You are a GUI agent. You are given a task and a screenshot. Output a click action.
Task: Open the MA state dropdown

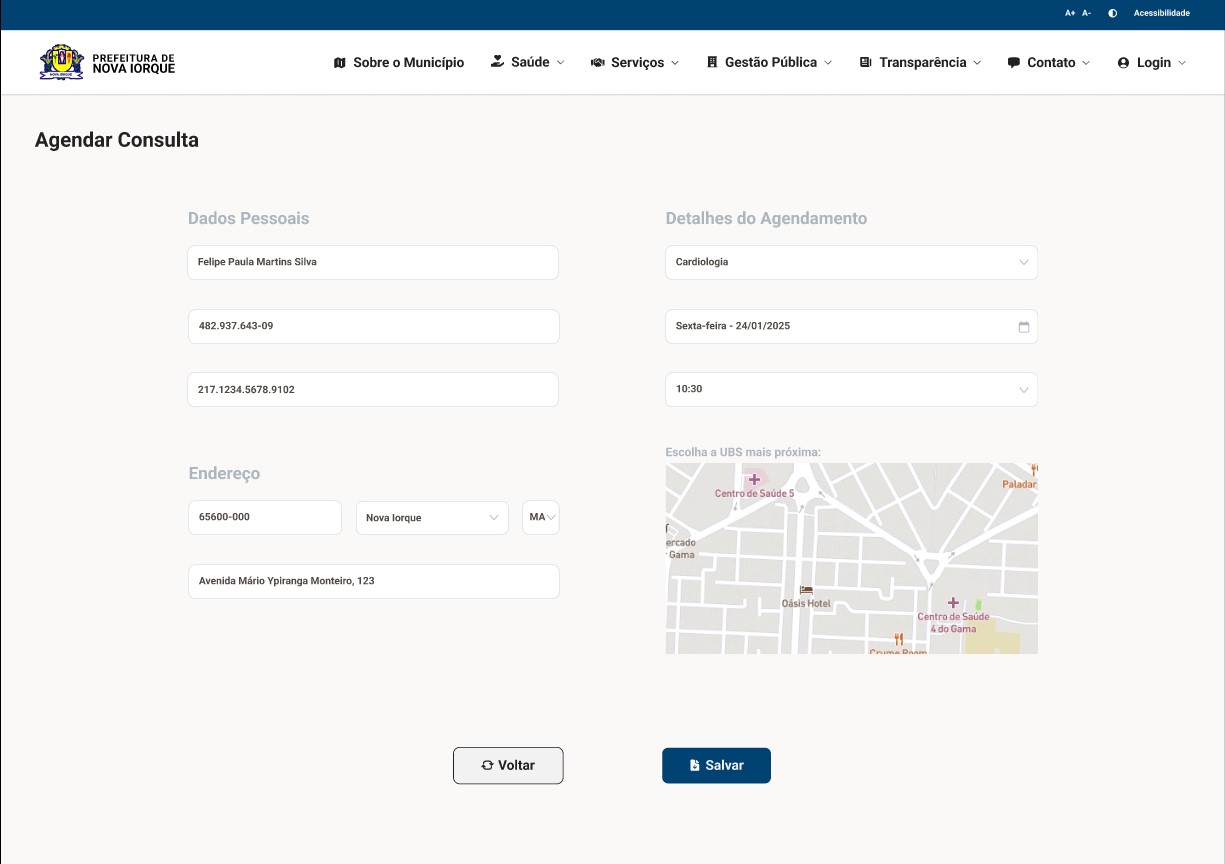pyautogui.click(x=541, y=517)
